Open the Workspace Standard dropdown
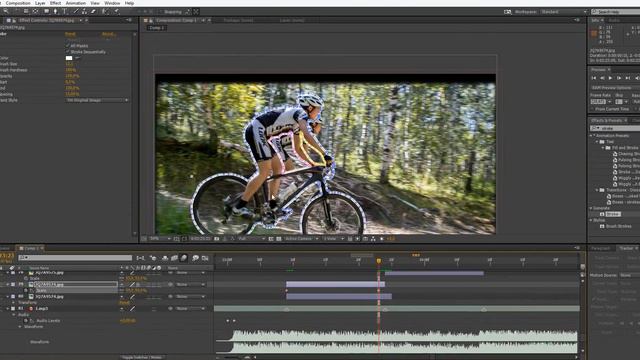The height and width of the screenshot is (360, 640). click(564, 12)
